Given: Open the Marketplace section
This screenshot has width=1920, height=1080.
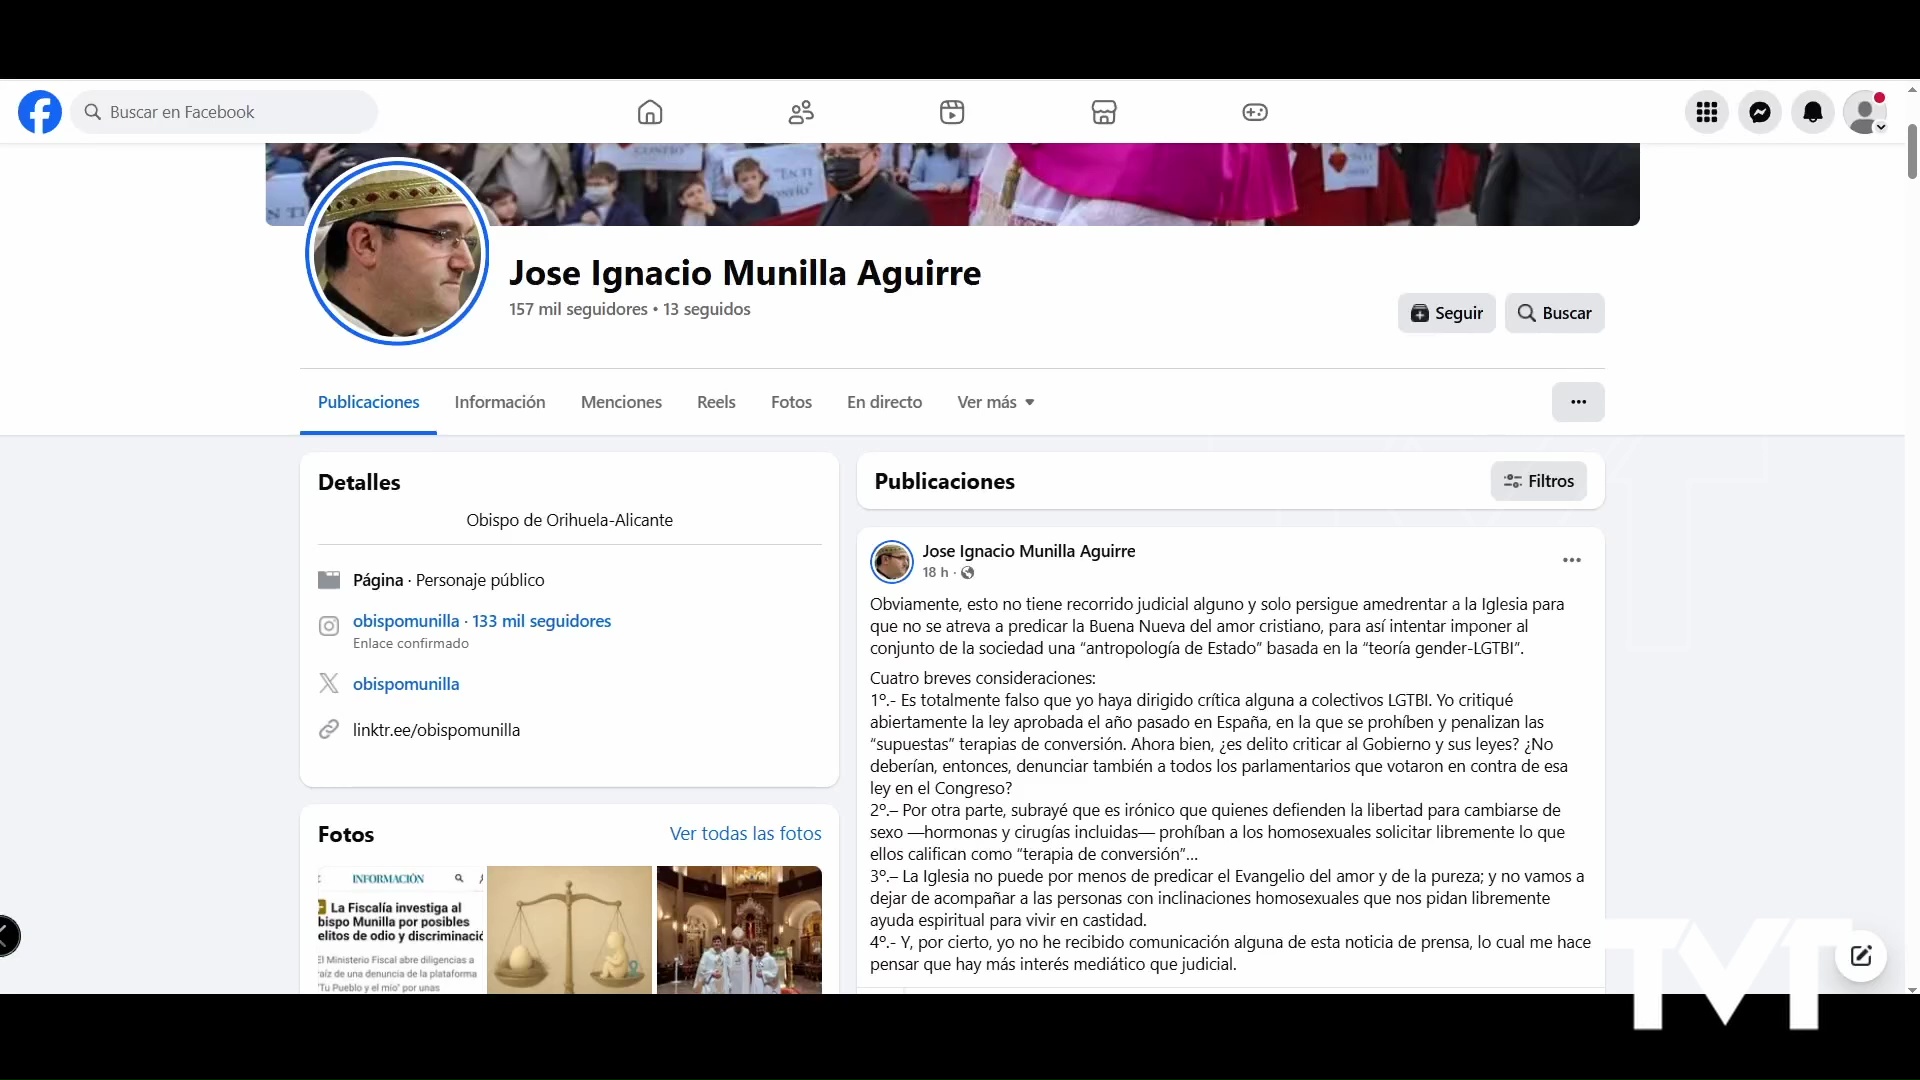Looking at the screenshot, I should [x=1104, y=112].
